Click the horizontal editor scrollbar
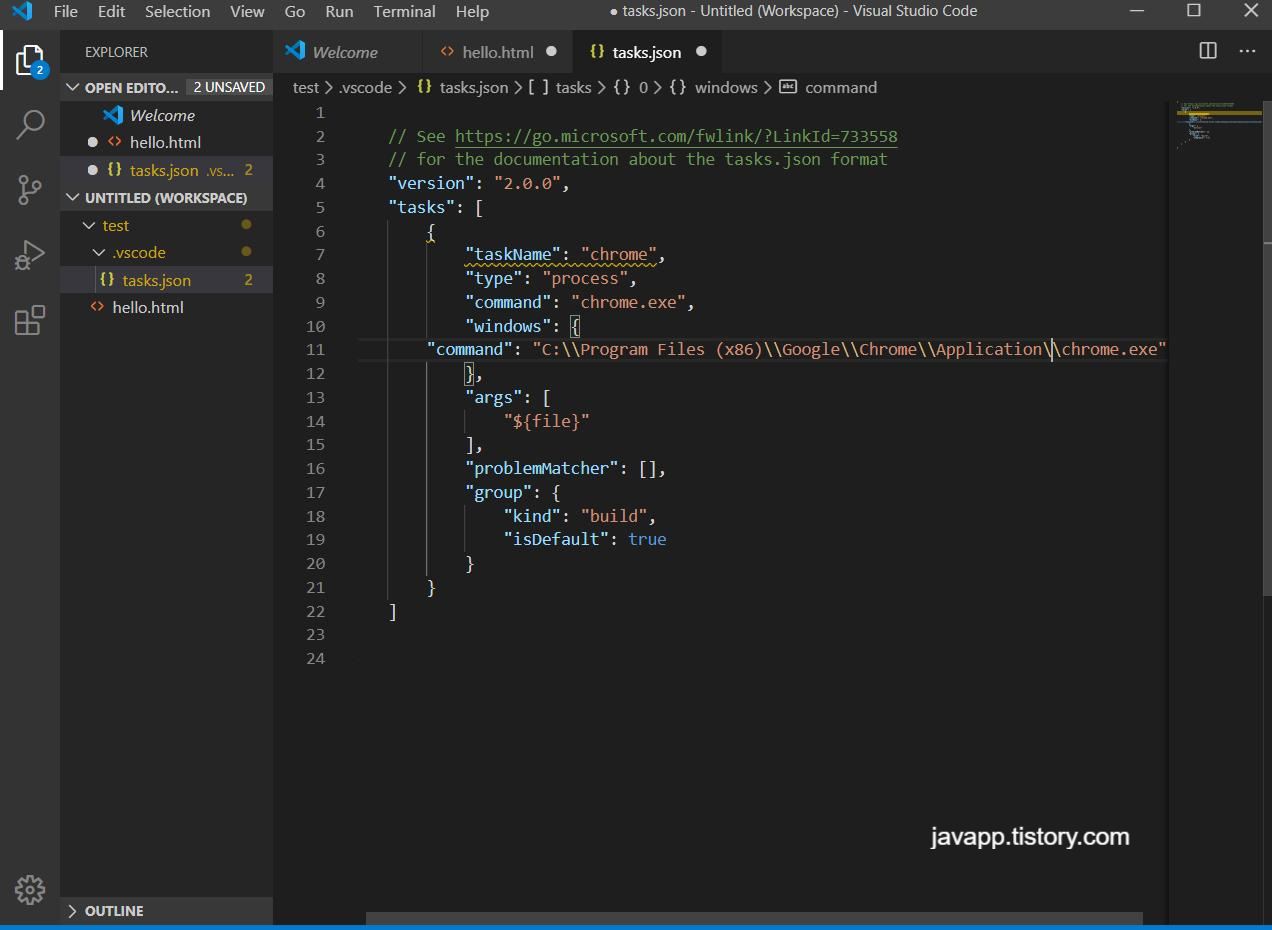 click(754, 918)
